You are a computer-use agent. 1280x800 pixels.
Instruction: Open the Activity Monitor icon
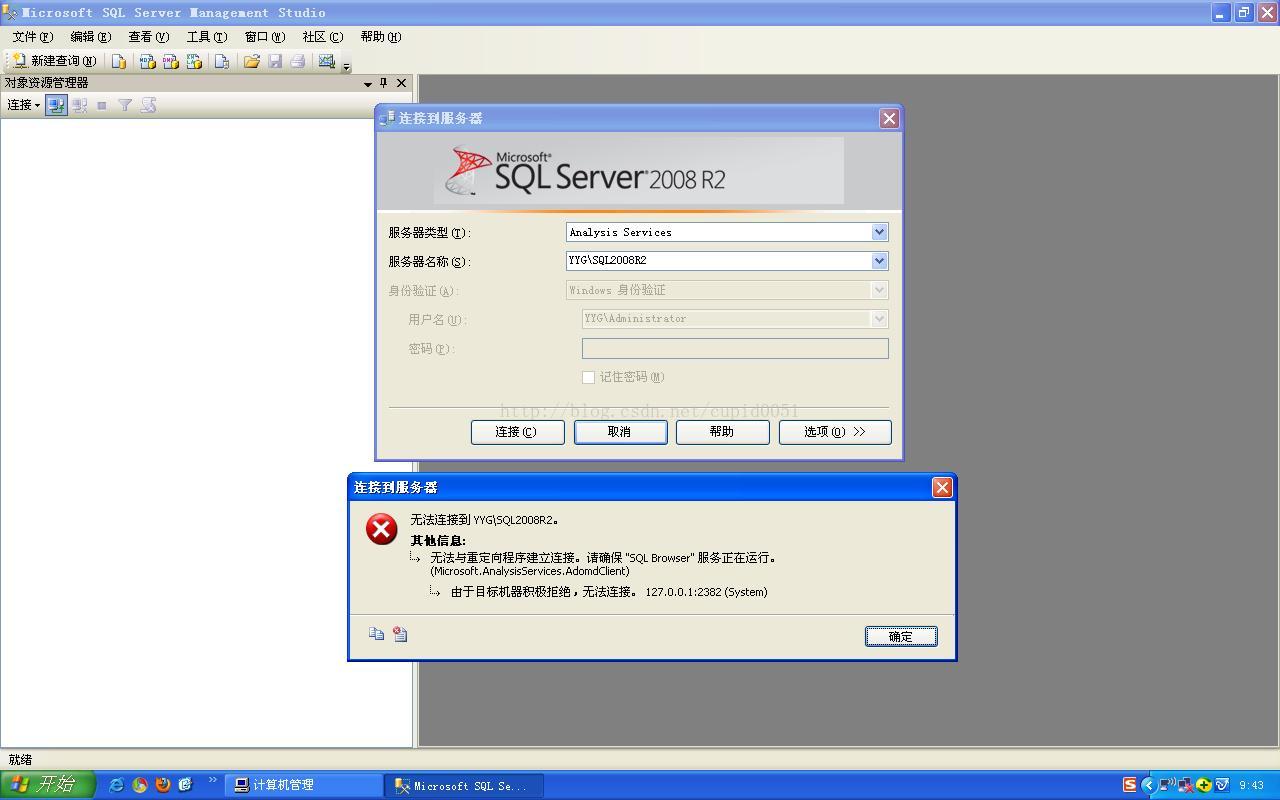[327, 61]
